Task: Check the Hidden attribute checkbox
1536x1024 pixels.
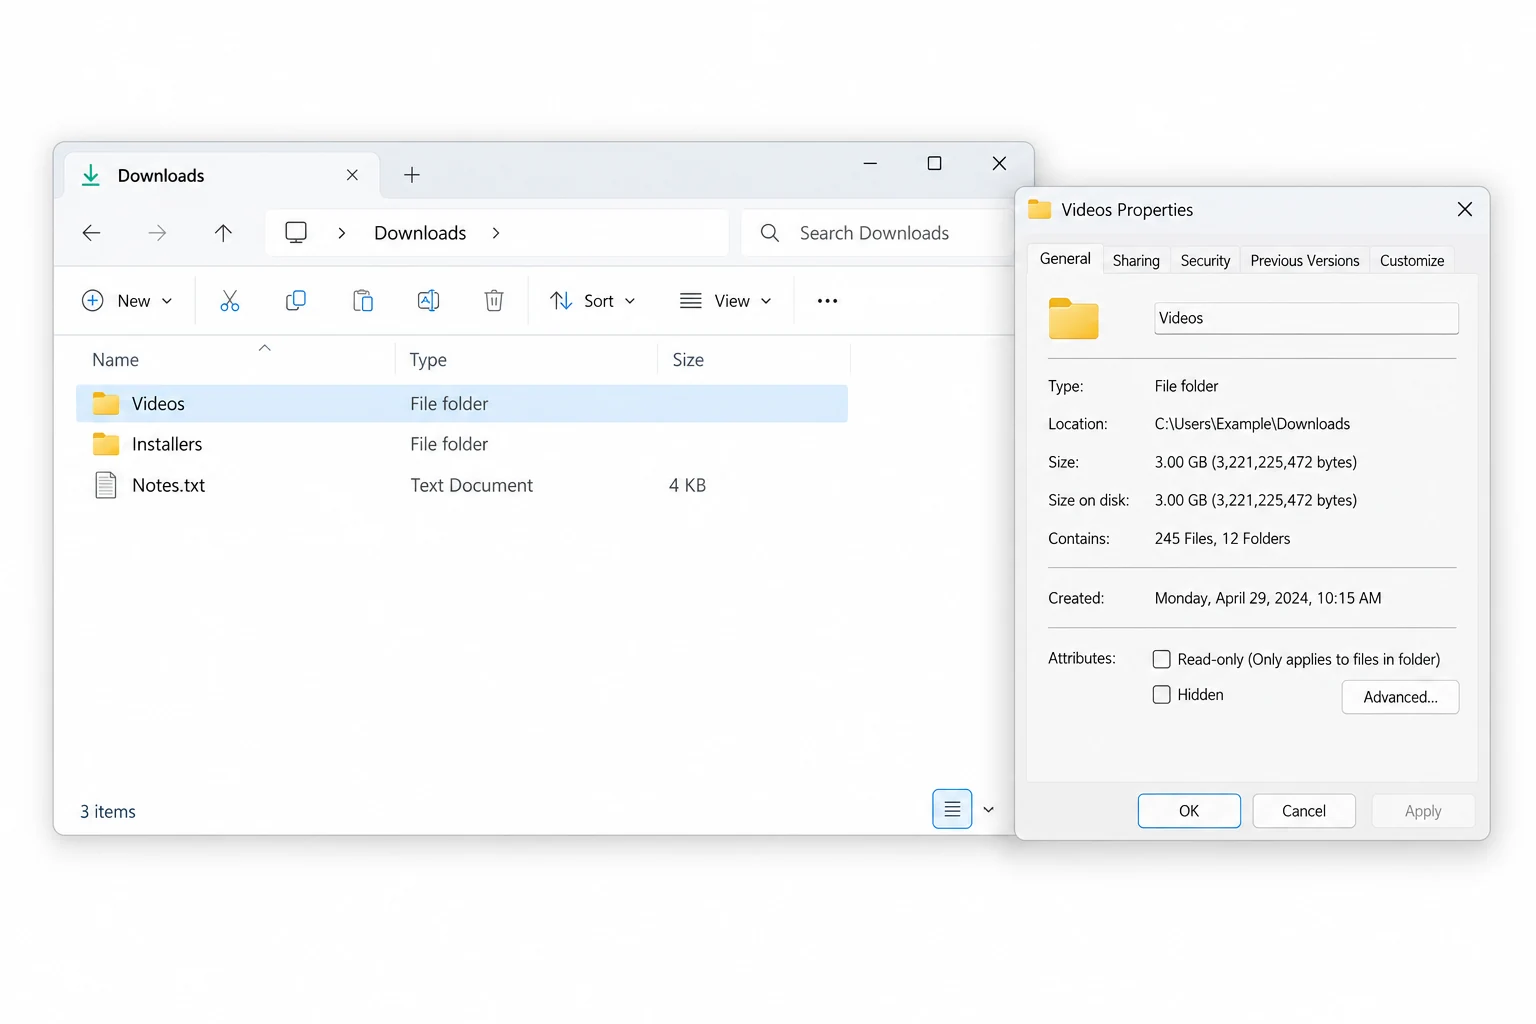Action: pyautogui.click(x=1162, y=695)
